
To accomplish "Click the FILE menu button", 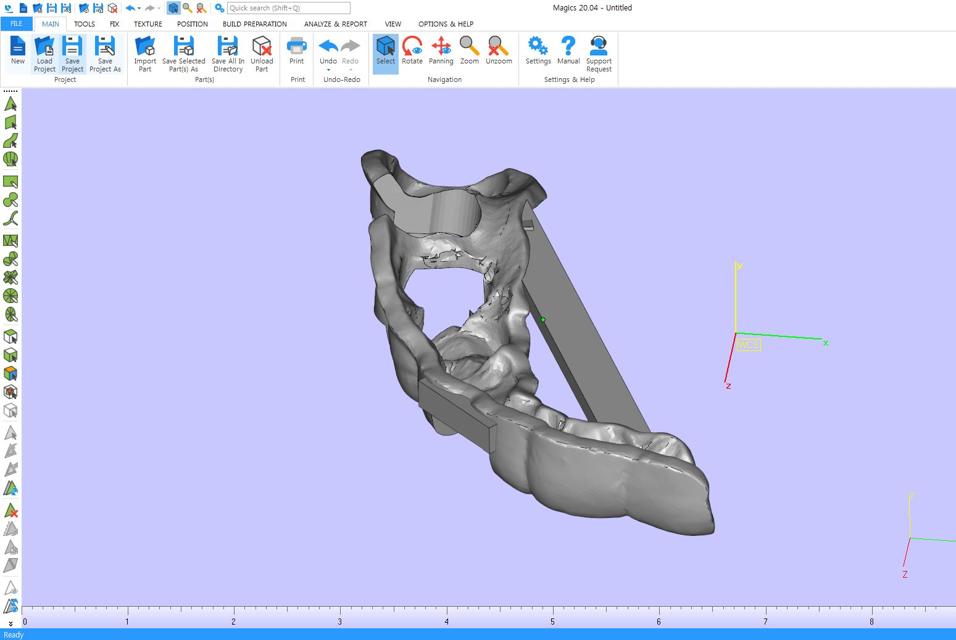I will [x=14, y=24].
